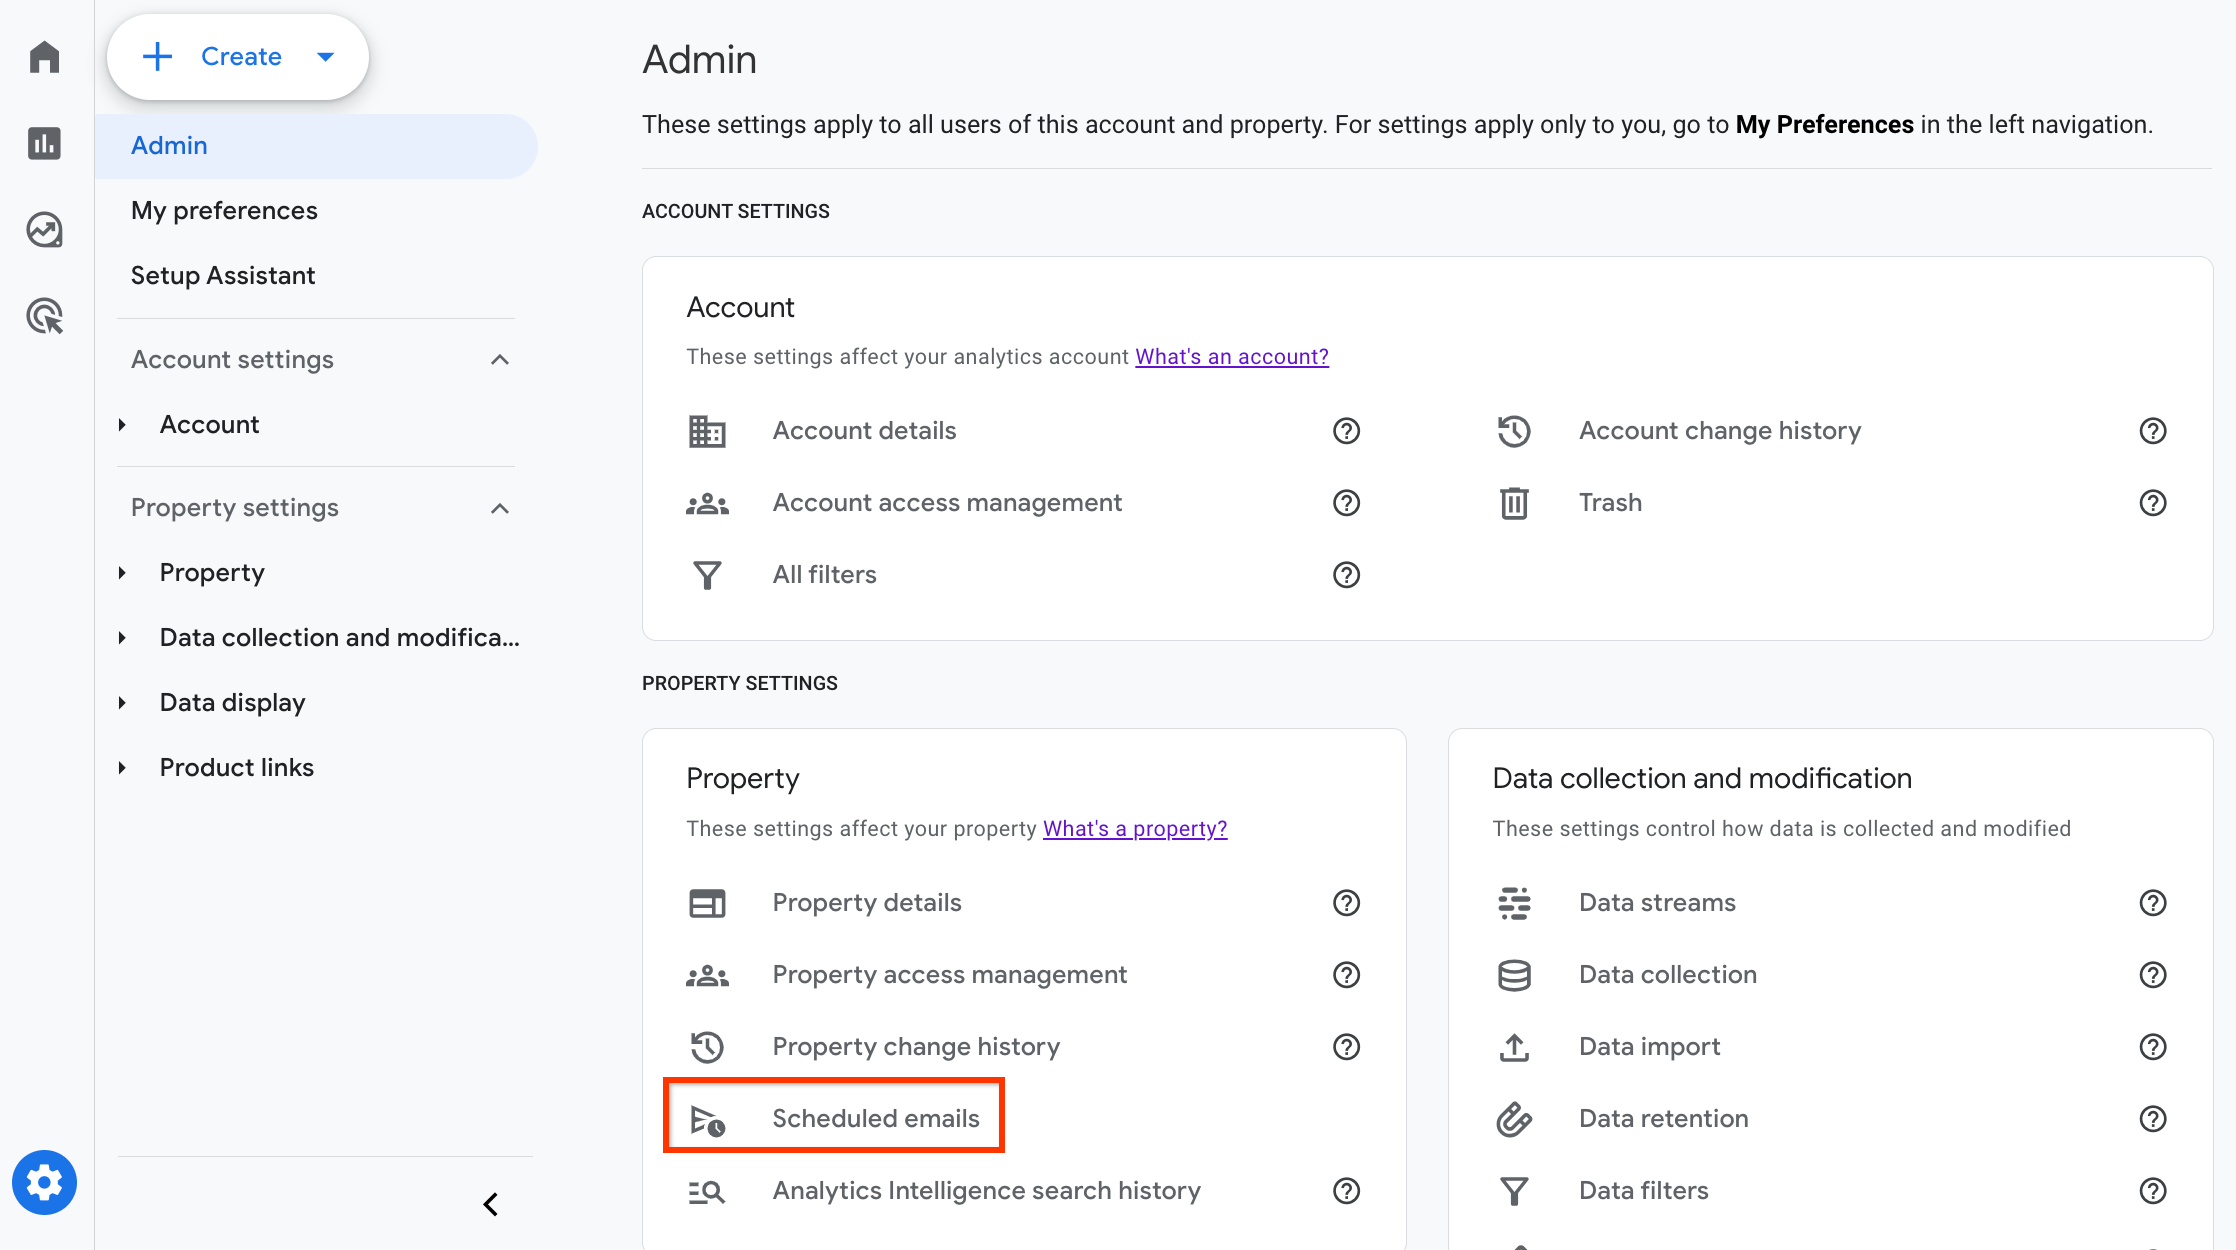Select Setup Assistant in navigation
This screenshot has height=1250, width=2236.
[x=223, y=276]
